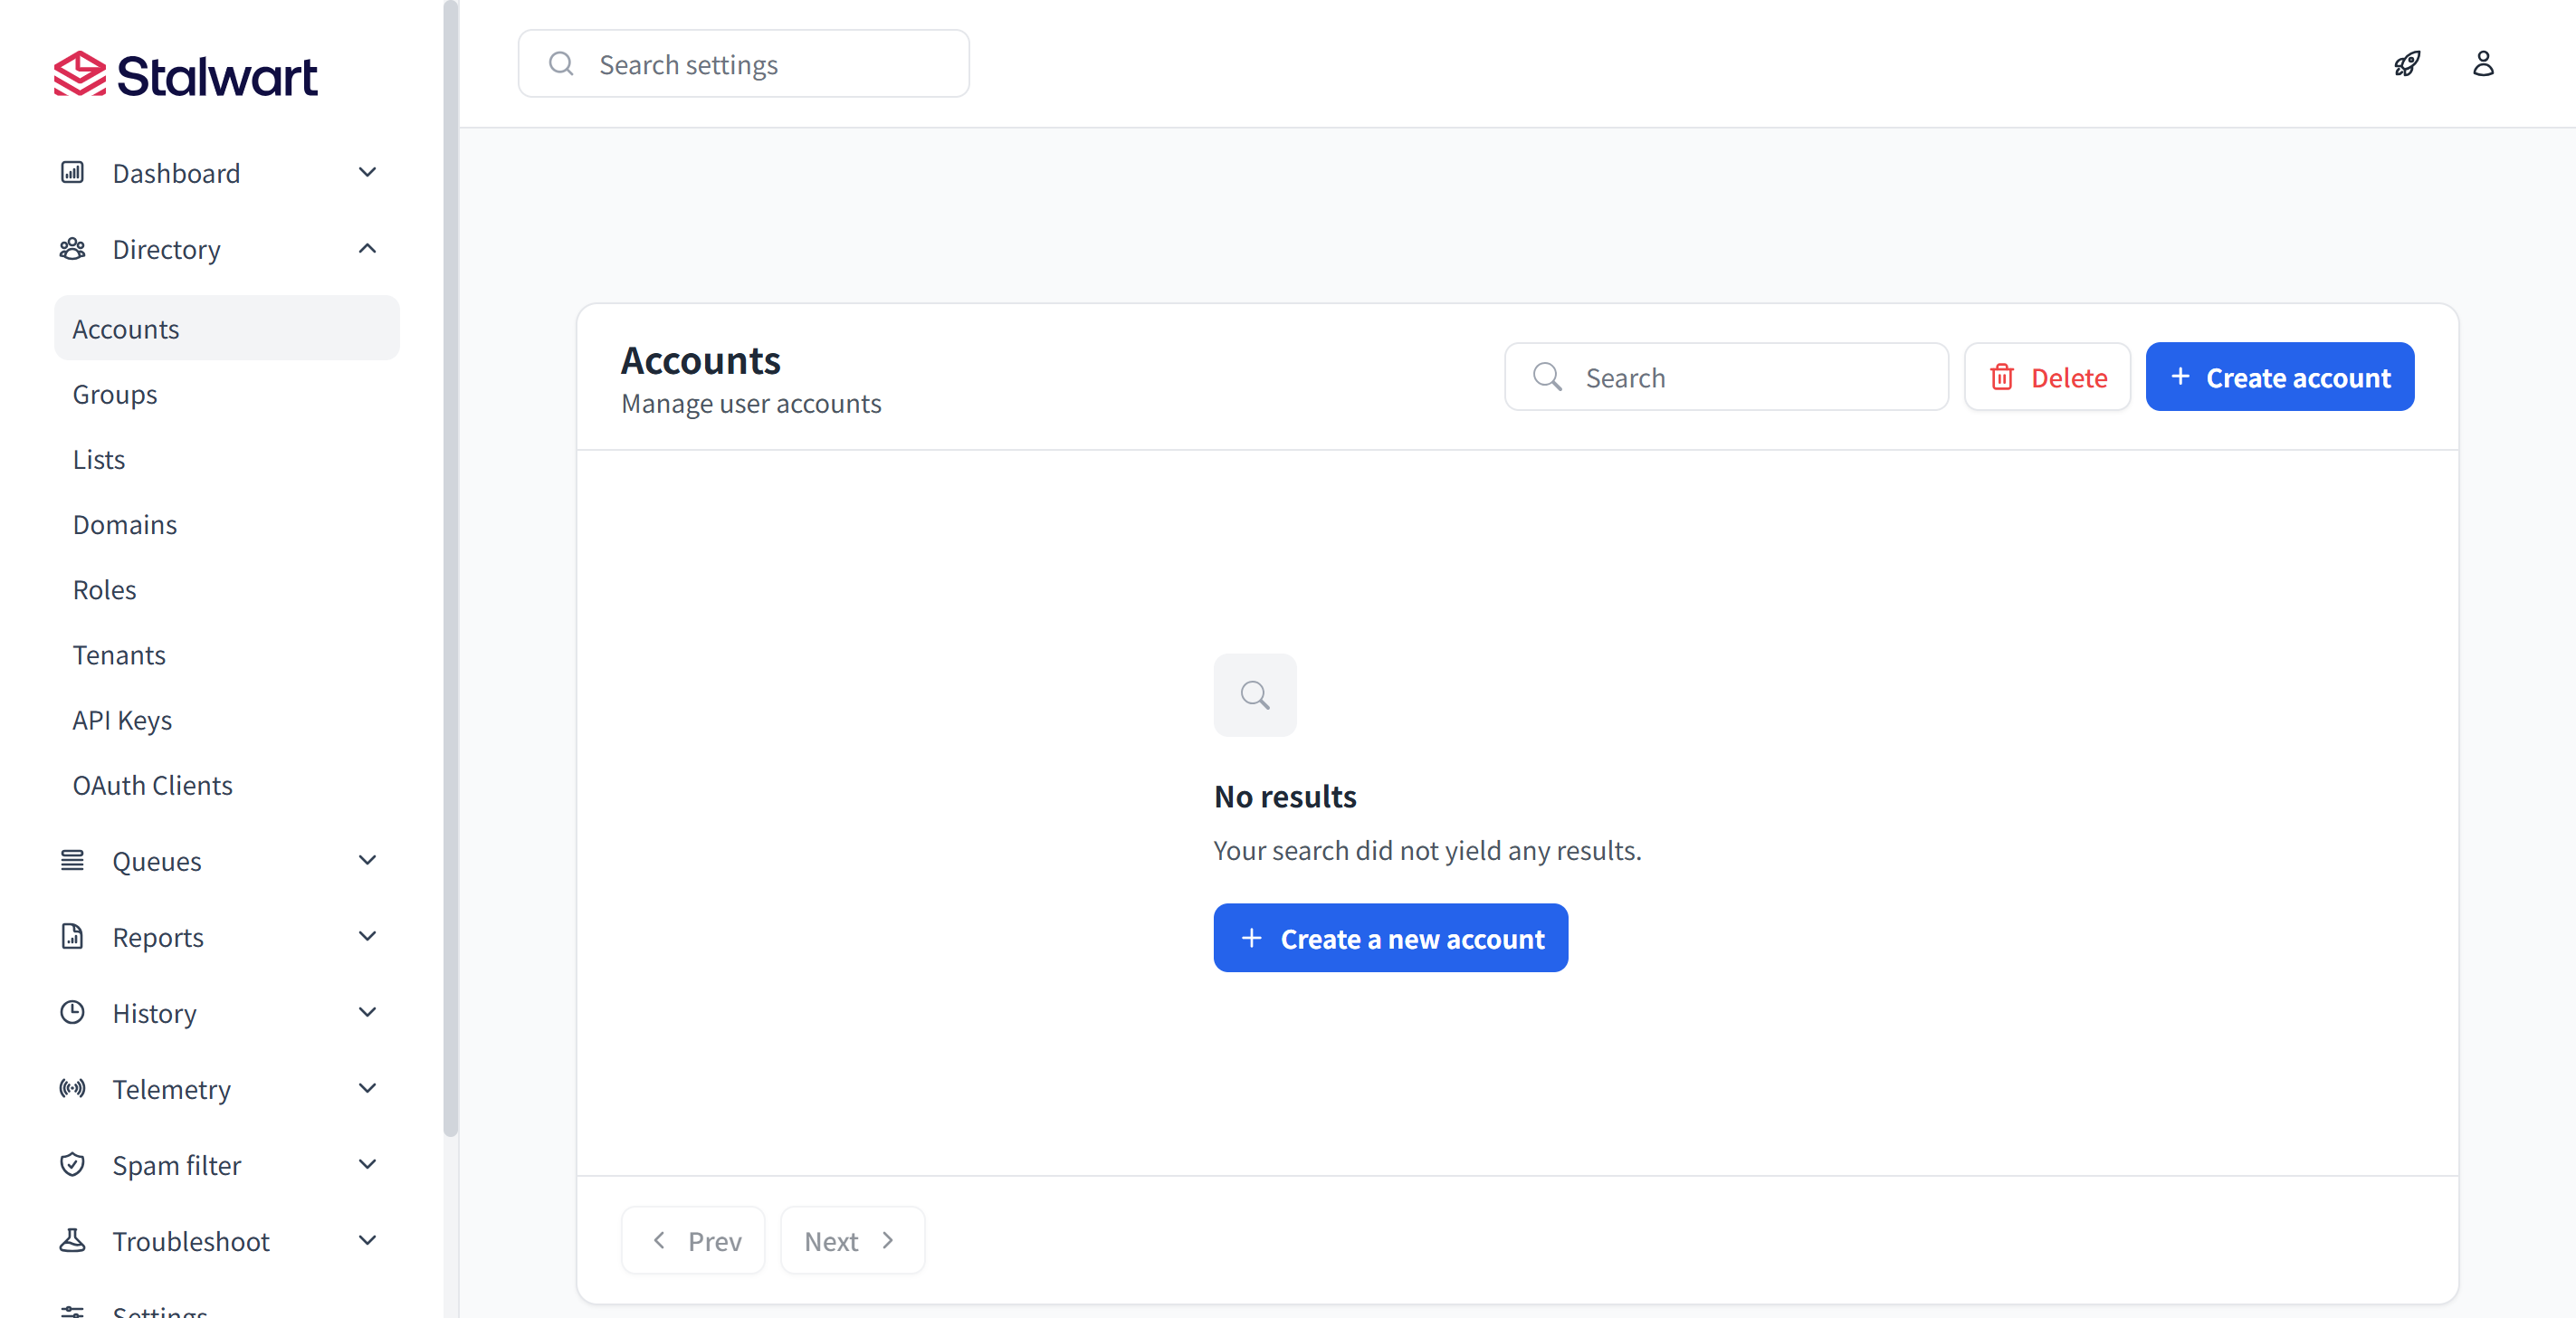
Task: Click the Spam filter shield icon
Action: point(72,1164)
